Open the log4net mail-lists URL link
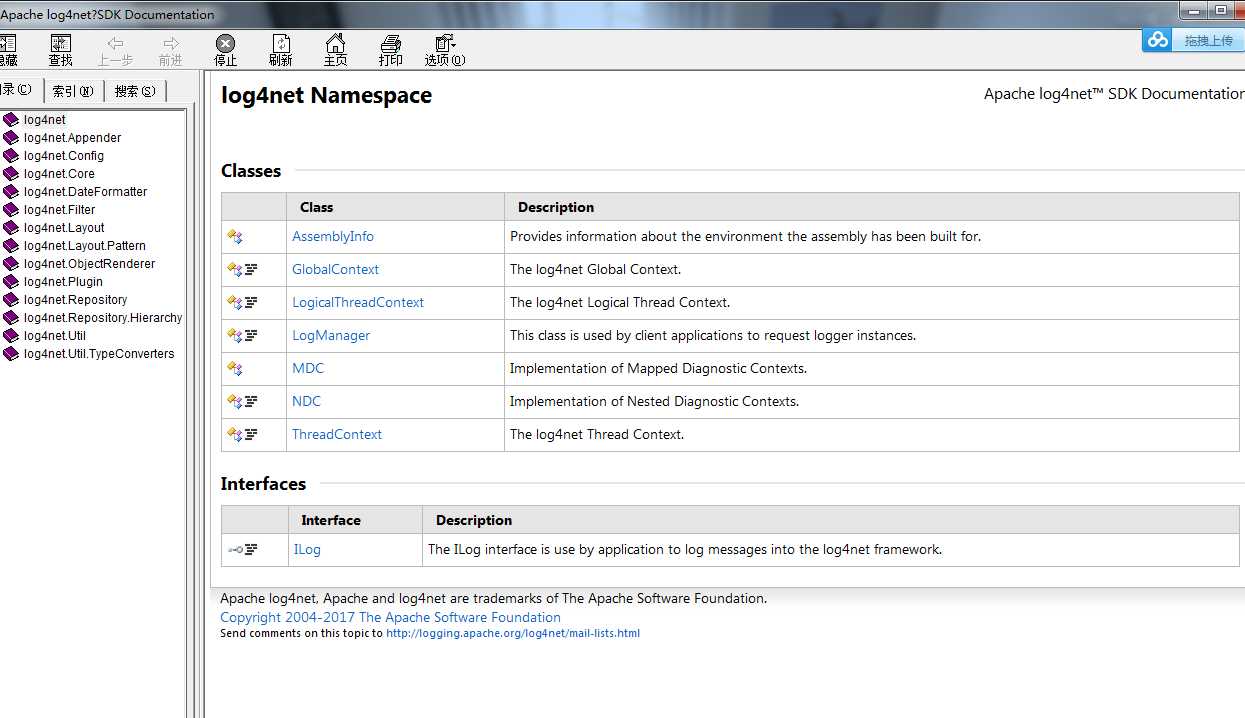 coord(513,633)
